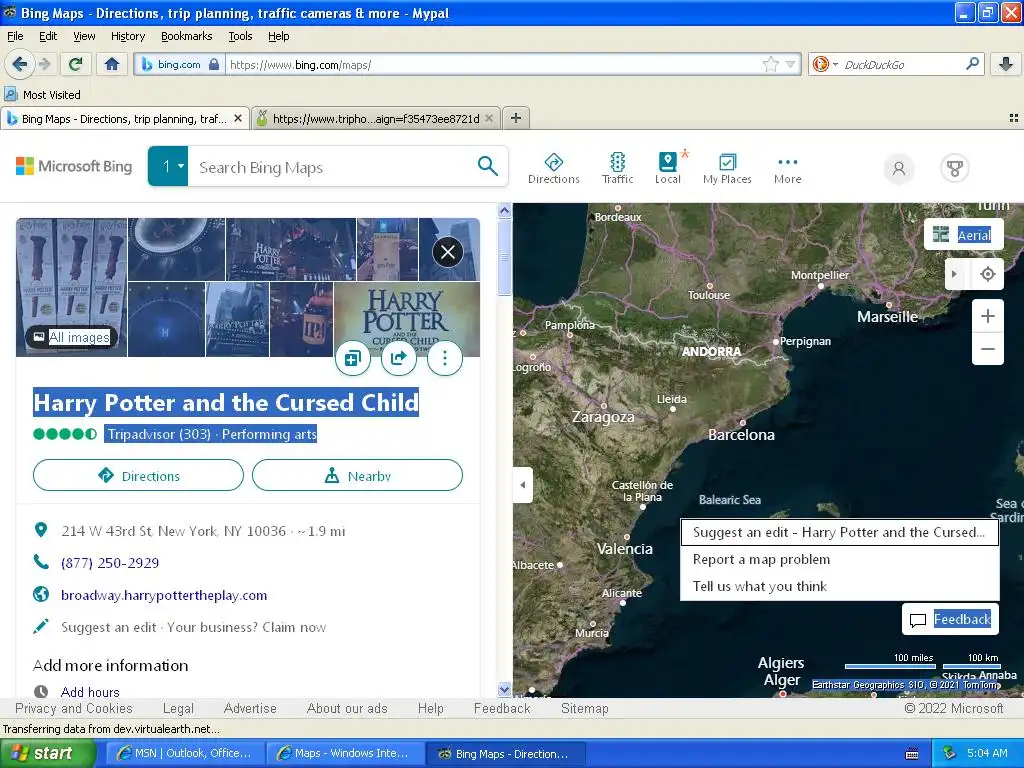Zoom in on the map
Viewport: 1024px width, 768px height.
pyautogui.click(x=988, y=316)
